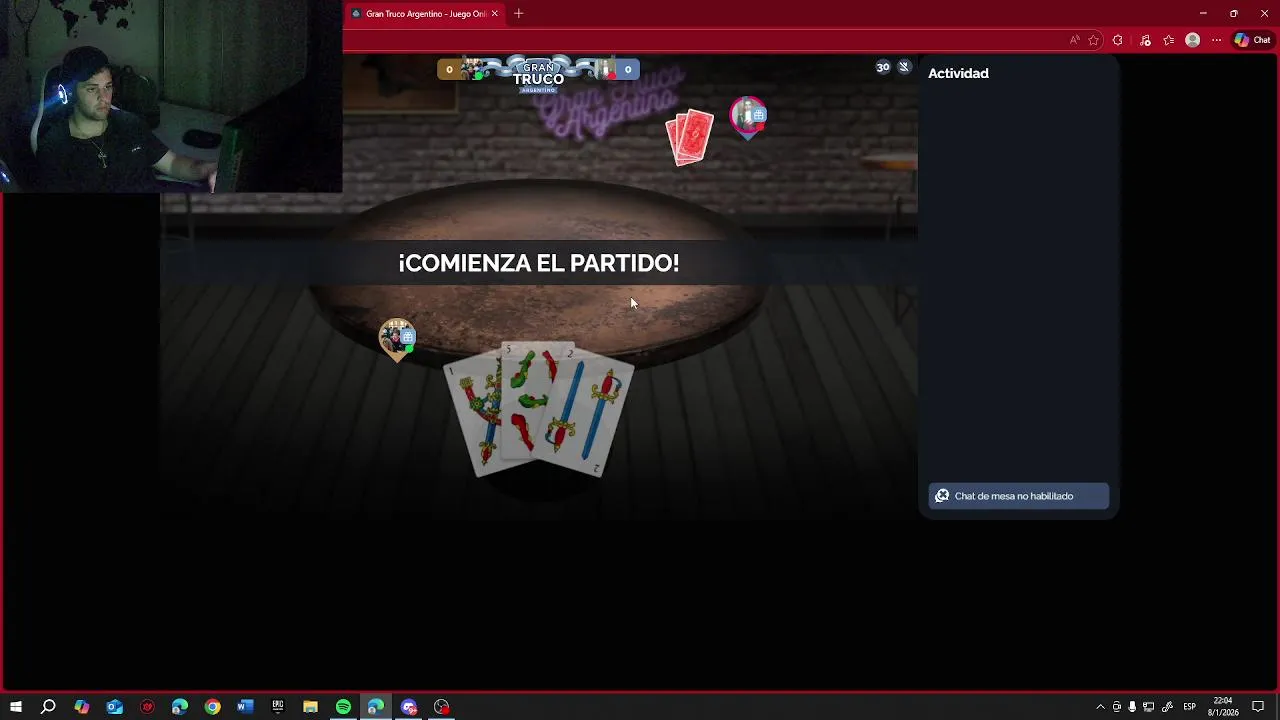Open the browser Extensions menu
The height and width of the screenshot is (720, 1280).
point(1118,40)
